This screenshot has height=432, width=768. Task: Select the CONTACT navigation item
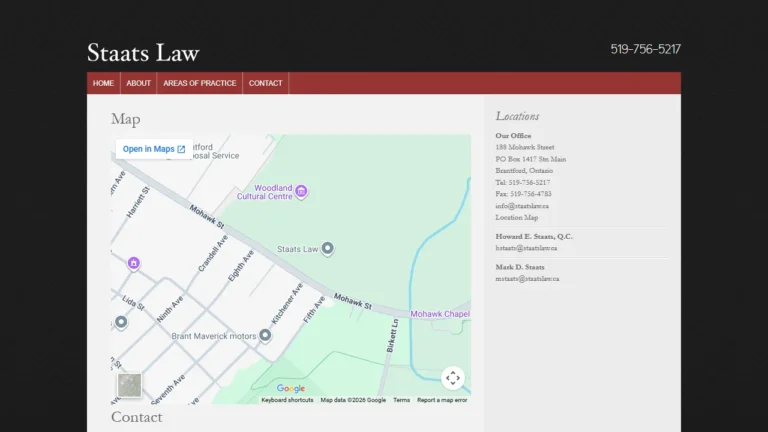pos(265,83)
